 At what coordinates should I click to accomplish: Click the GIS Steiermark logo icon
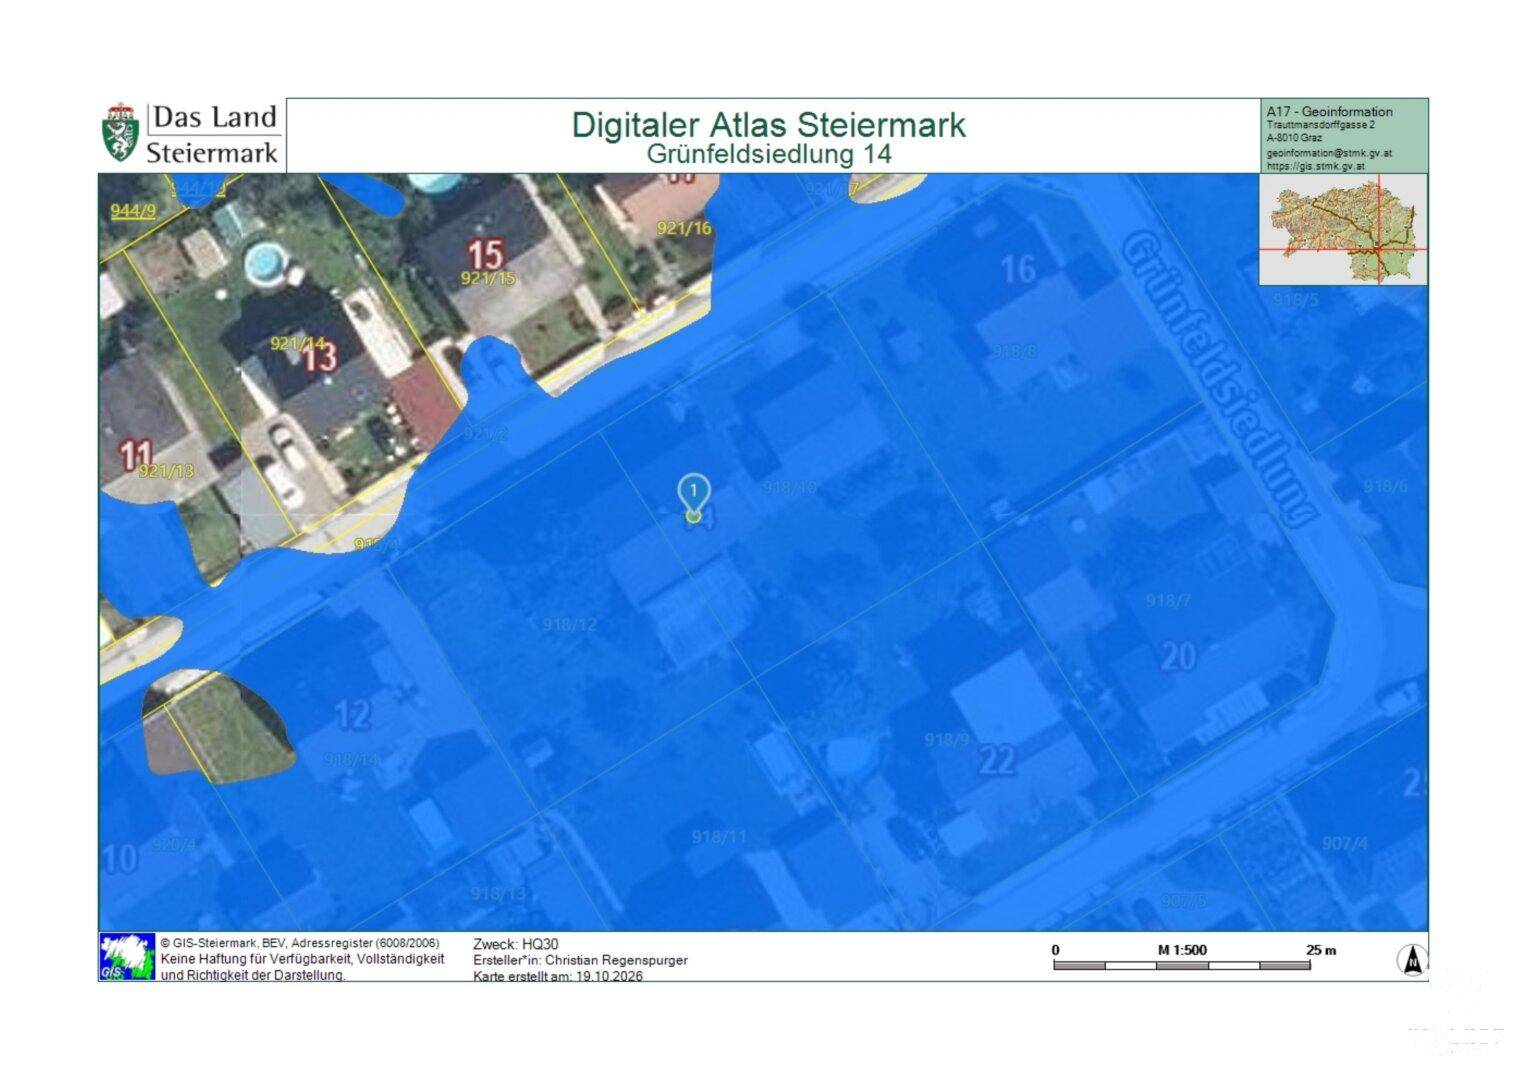[x=127, y=956]
